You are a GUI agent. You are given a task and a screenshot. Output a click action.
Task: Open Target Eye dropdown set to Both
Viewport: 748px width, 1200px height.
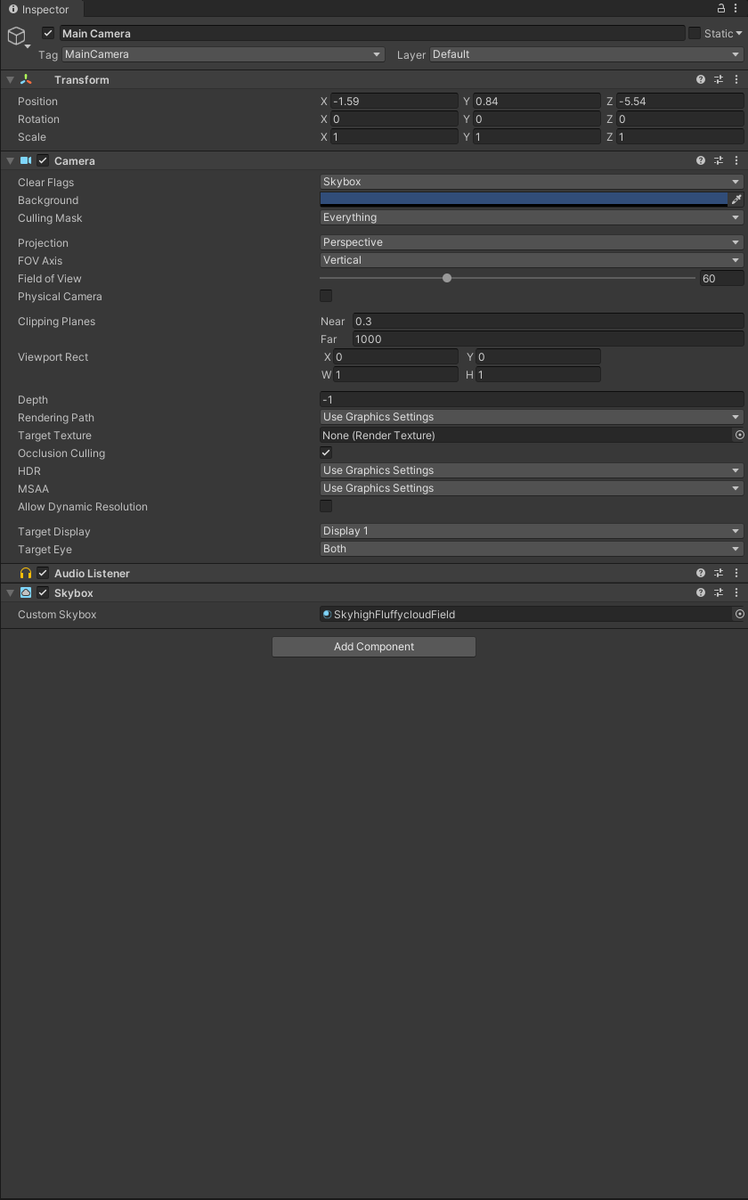click(531, 549)
